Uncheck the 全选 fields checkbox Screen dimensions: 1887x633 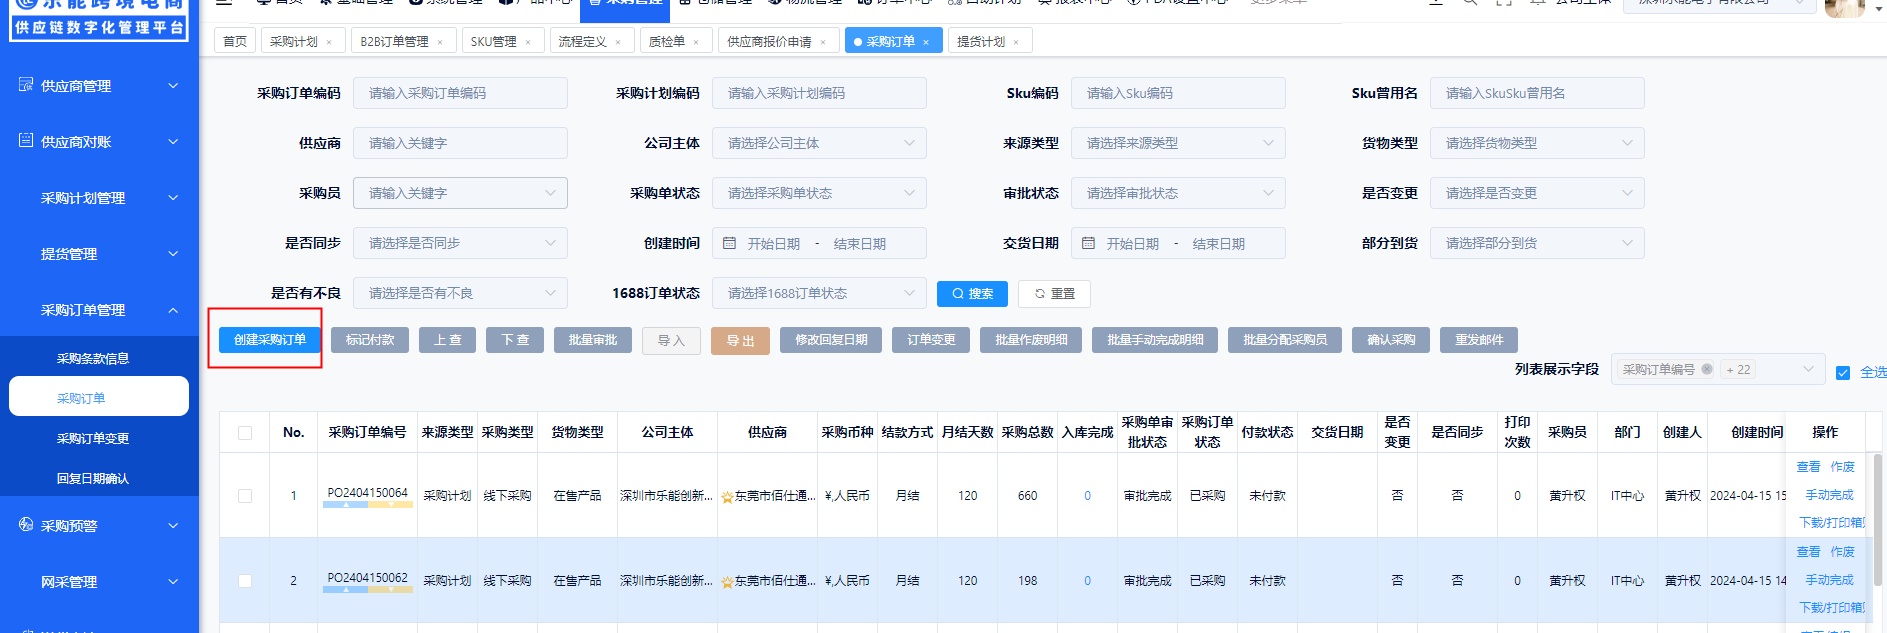pos(1843,373)
